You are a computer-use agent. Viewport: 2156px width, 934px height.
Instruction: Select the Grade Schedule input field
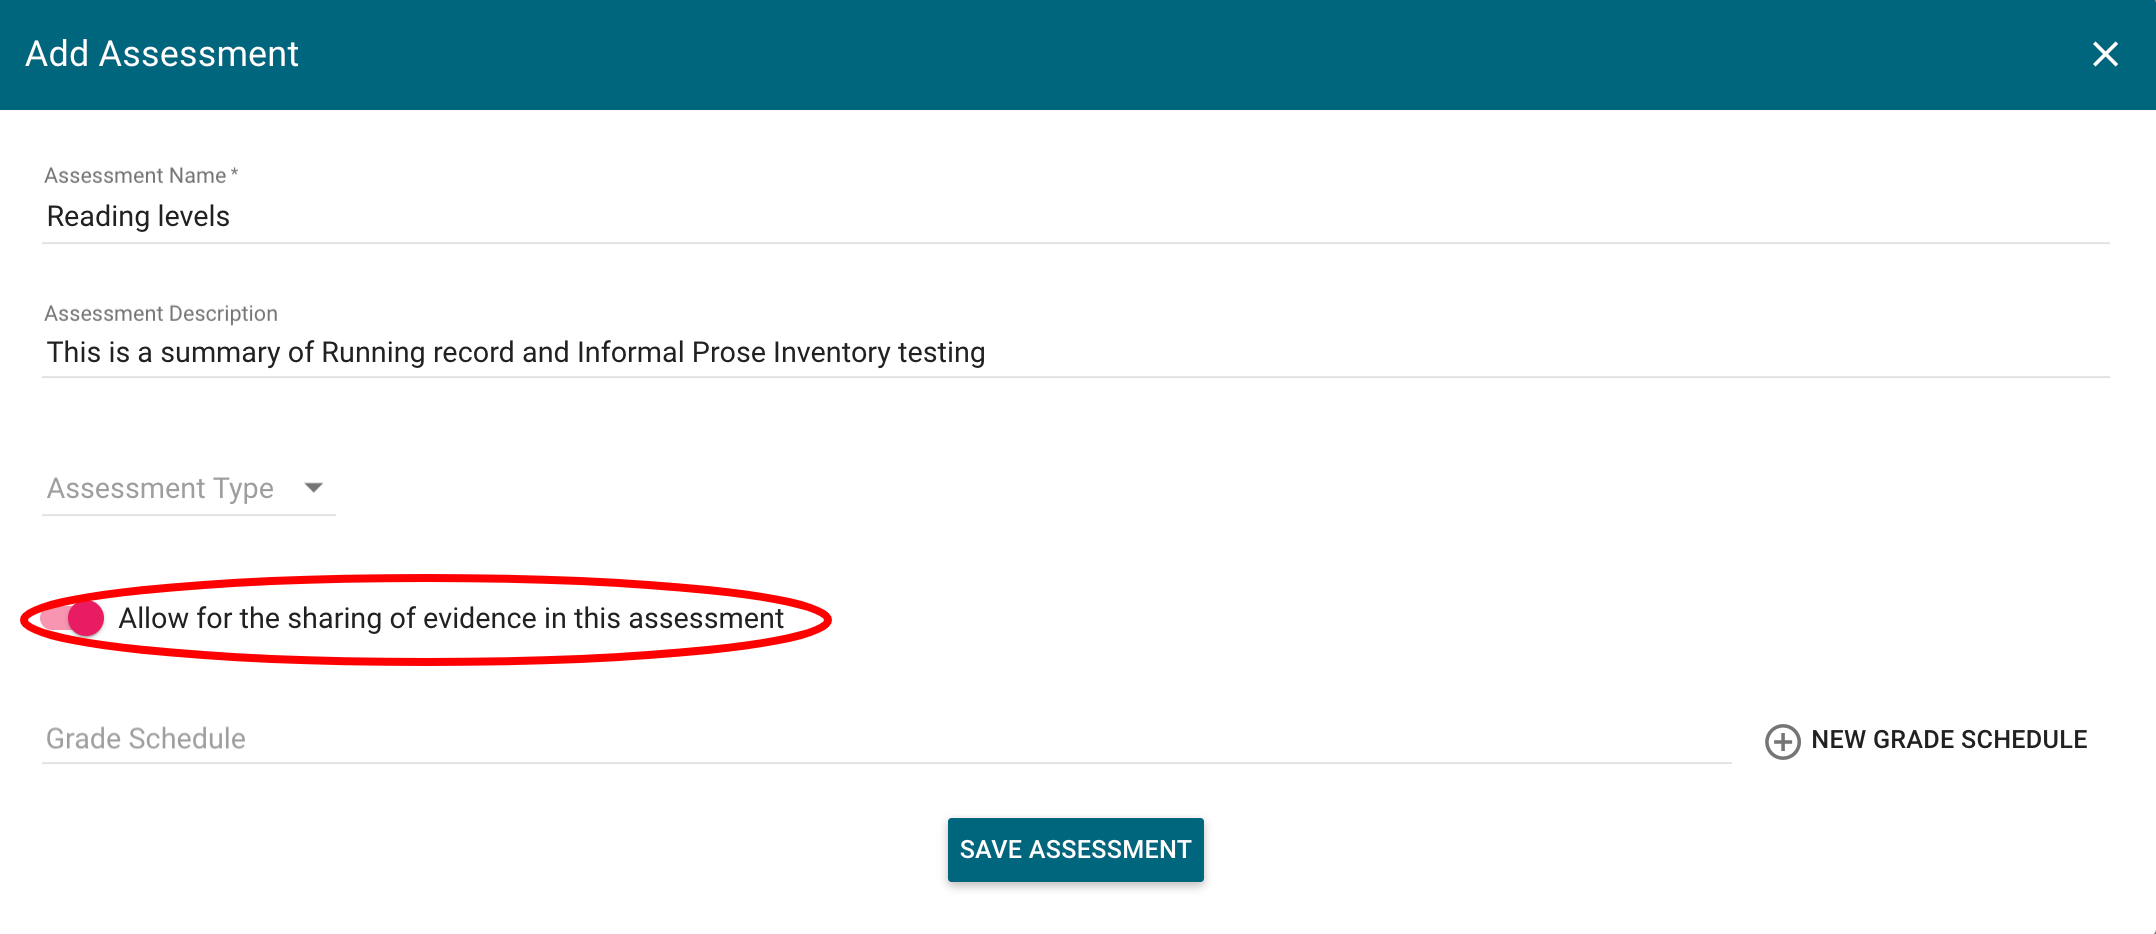(x=885, y=739)
